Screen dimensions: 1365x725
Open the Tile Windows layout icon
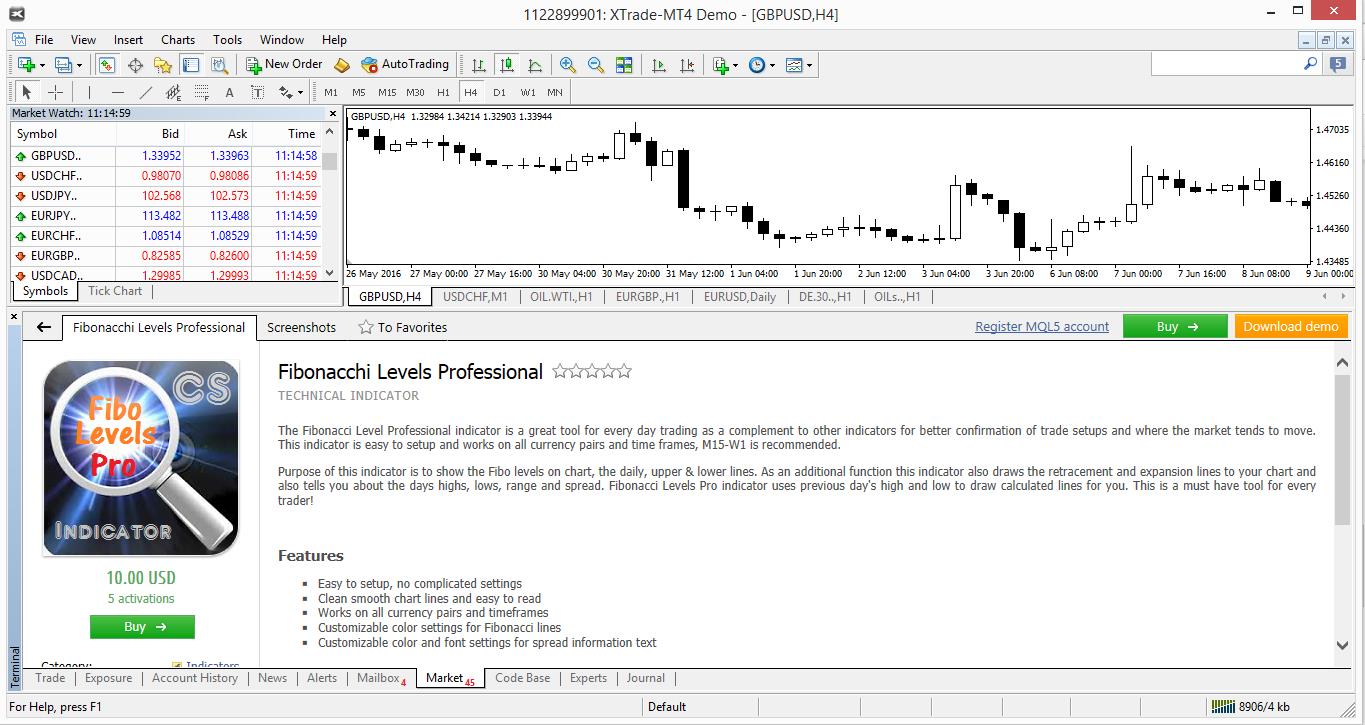624,65
